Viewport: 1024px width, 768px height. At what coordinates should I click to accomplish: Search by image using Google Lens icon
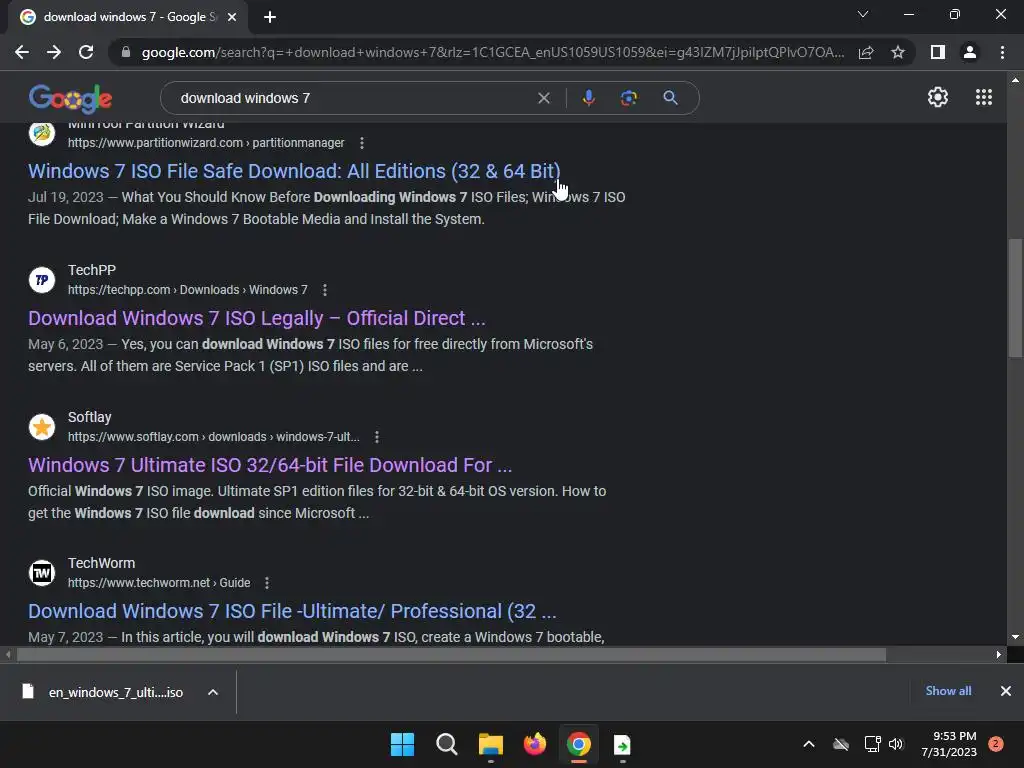coord(629,98)
